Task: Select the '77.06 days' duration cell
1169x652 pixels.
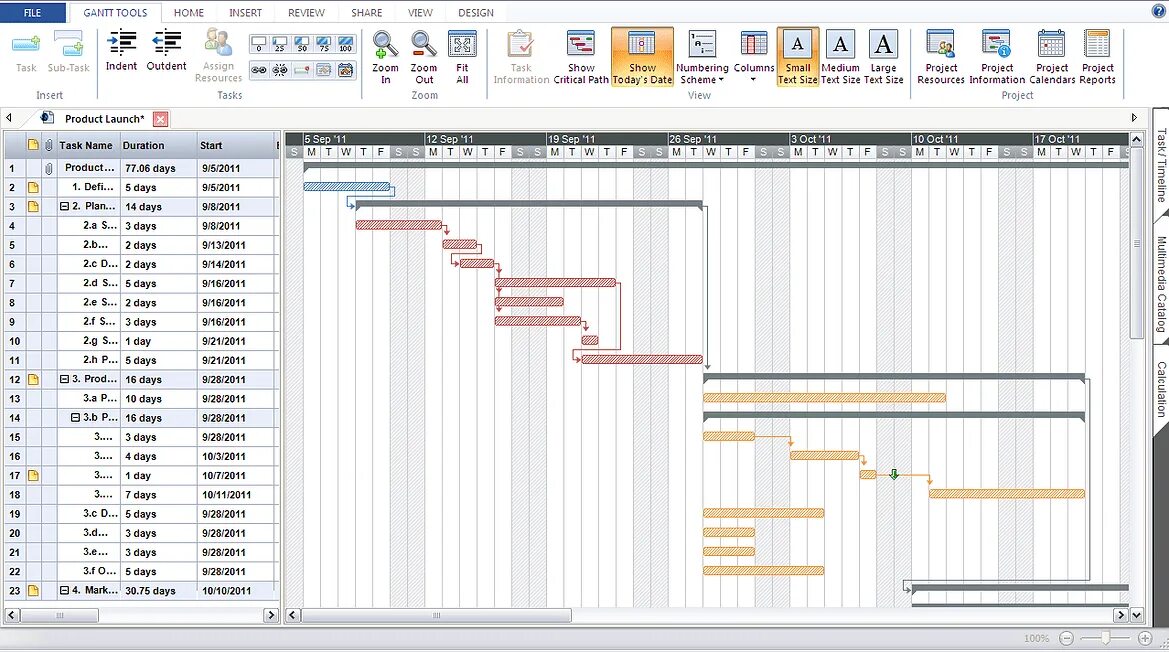Action: (x=158, y=168)
